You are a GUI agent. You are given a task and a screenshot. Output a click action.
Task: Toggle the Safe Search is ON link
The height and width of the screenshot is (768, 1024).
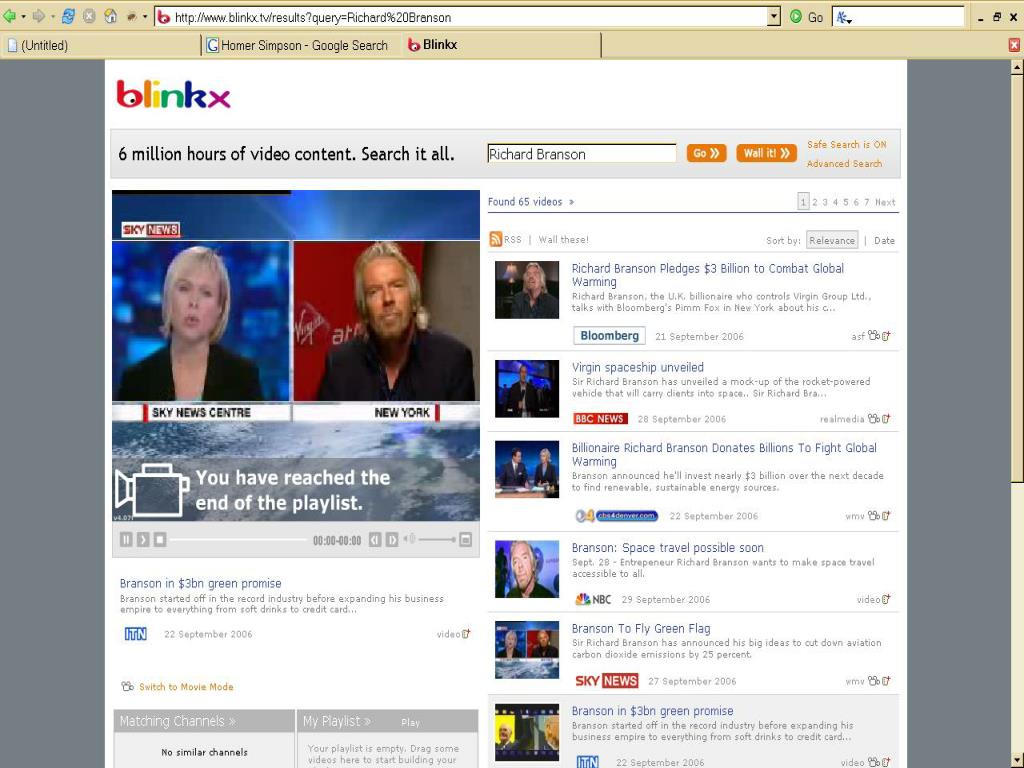(x=846, y=145)
